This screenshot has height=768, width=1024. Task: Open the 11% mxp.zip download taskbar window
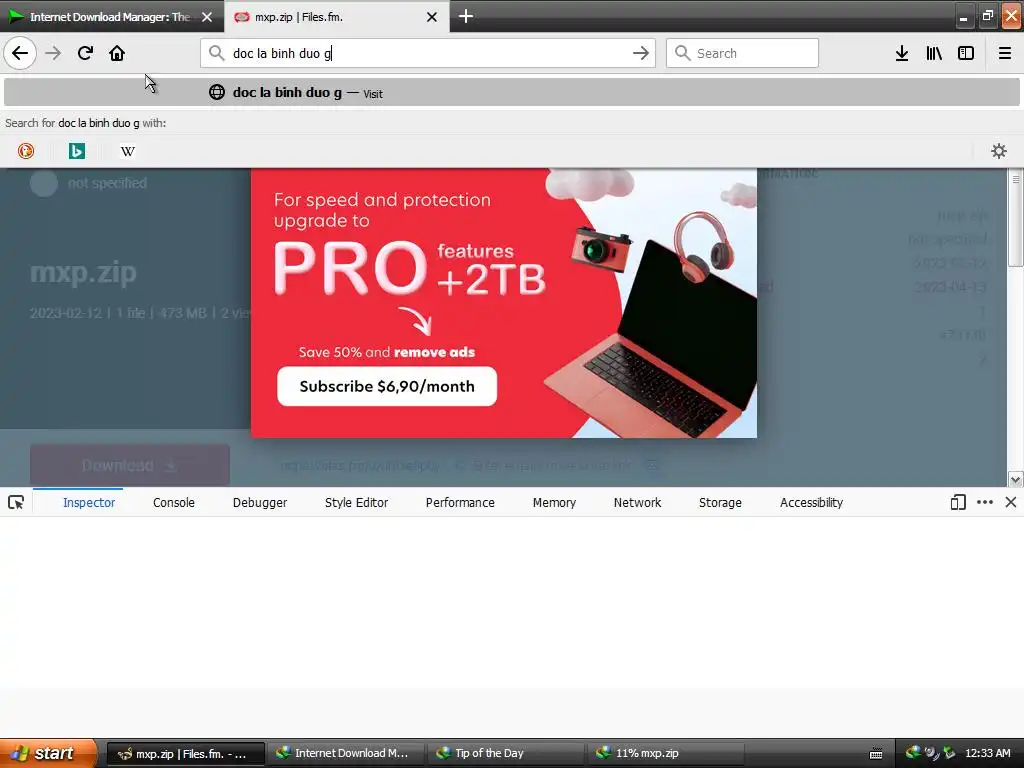[666, 754]
